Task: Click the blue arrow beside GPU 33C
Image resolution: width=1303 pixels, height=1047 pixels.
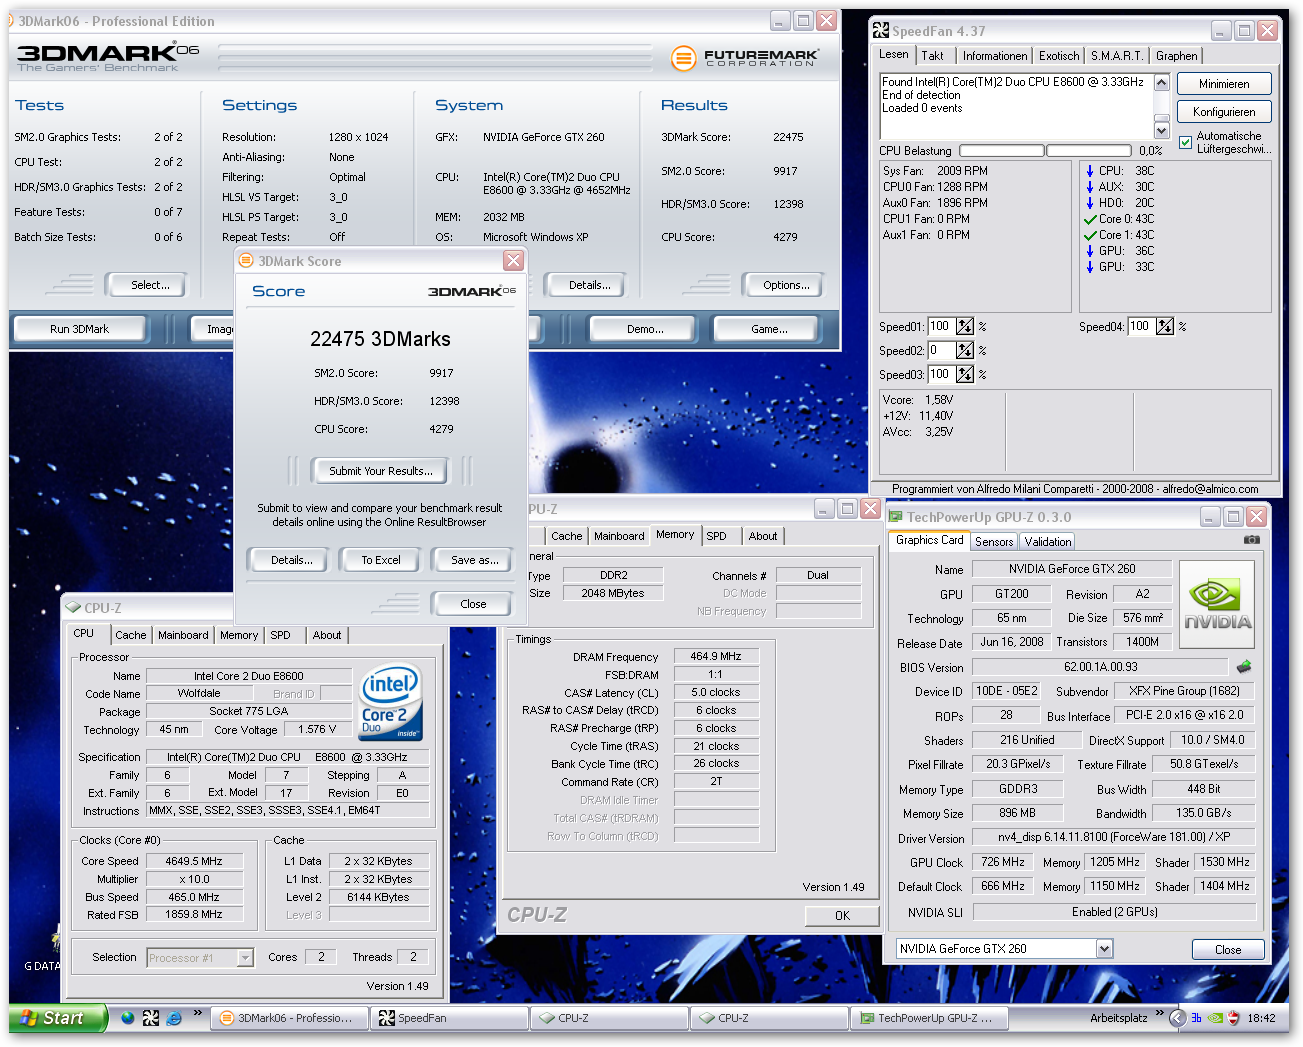Action: click(1090, 267)
